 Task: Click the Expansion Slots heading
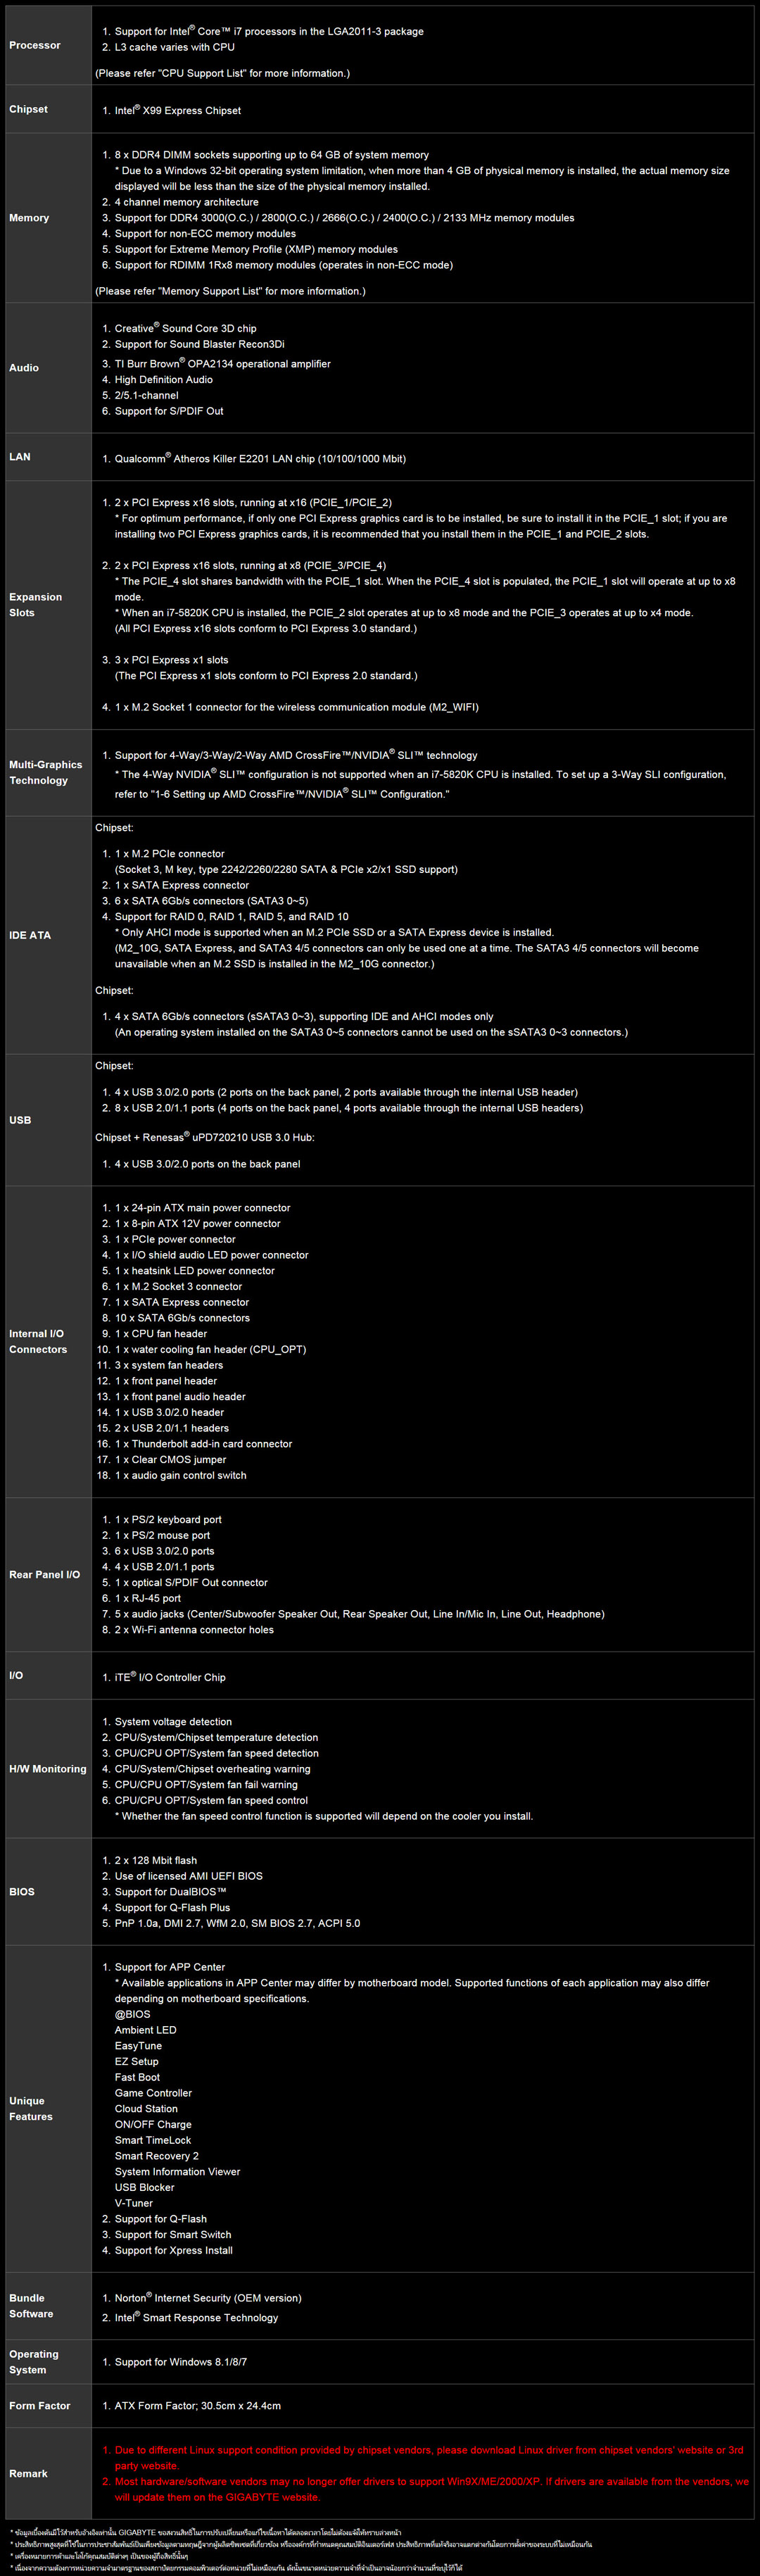(x=35, y=605)
